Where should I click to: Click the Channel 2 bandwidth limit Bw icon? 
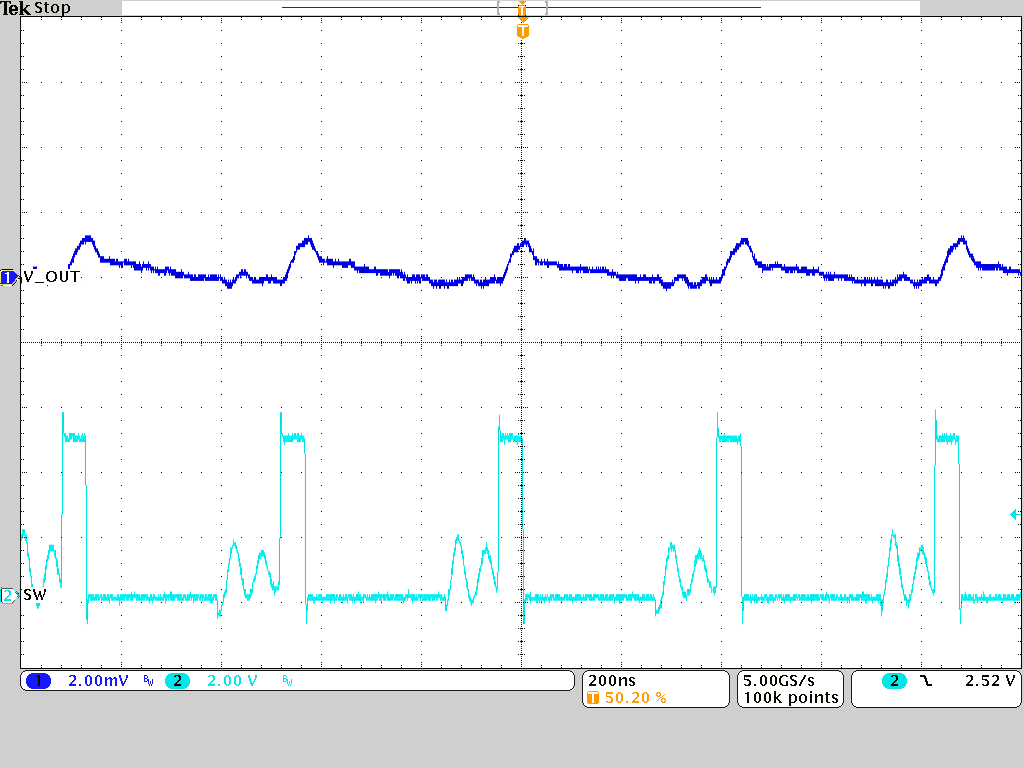tap(286, 681)
